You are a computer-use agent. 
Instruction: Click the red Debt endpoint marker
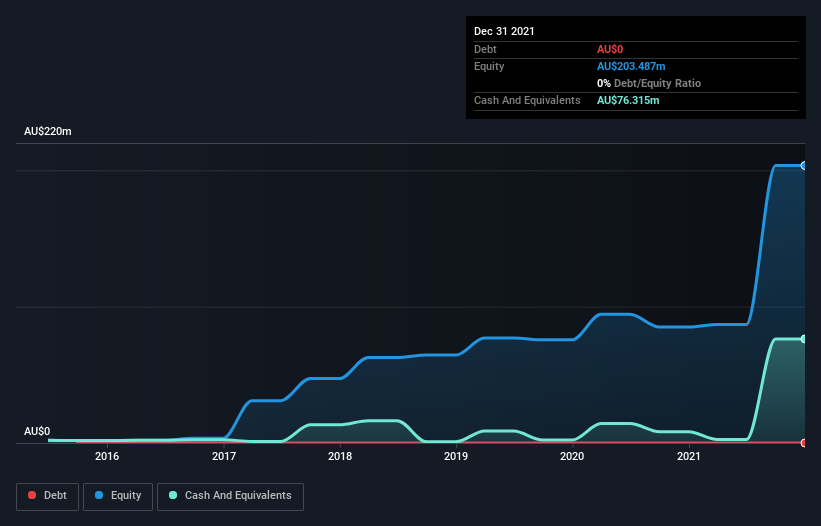pos(804,443)
